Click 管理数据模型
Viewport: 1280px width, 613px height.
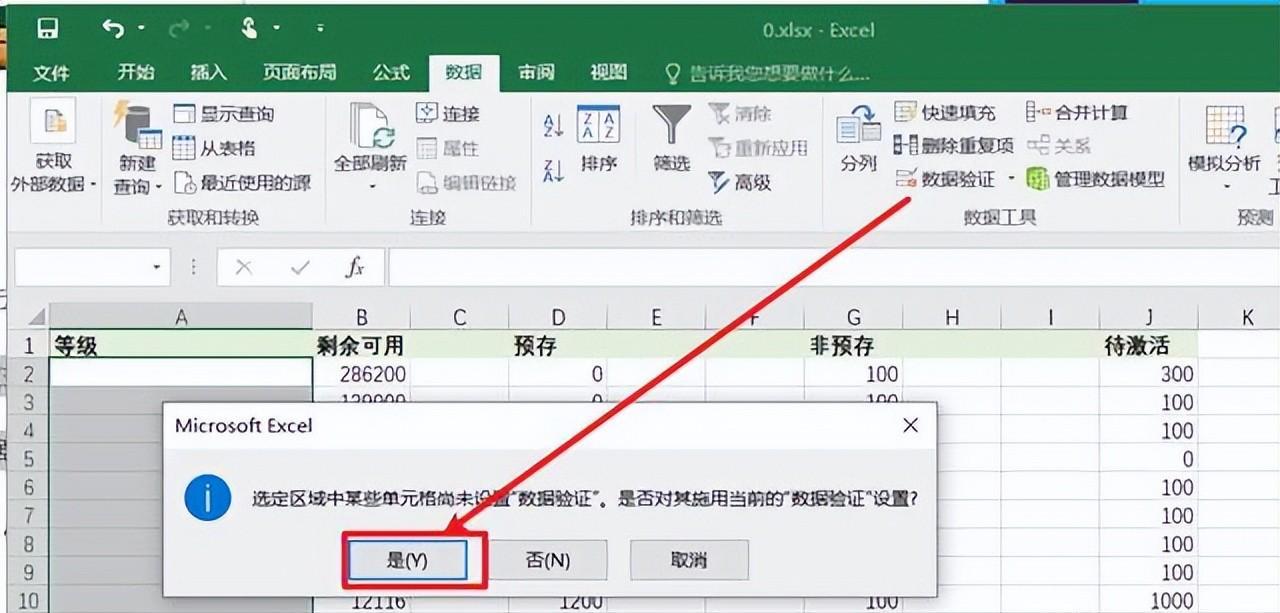point(1096,179)
